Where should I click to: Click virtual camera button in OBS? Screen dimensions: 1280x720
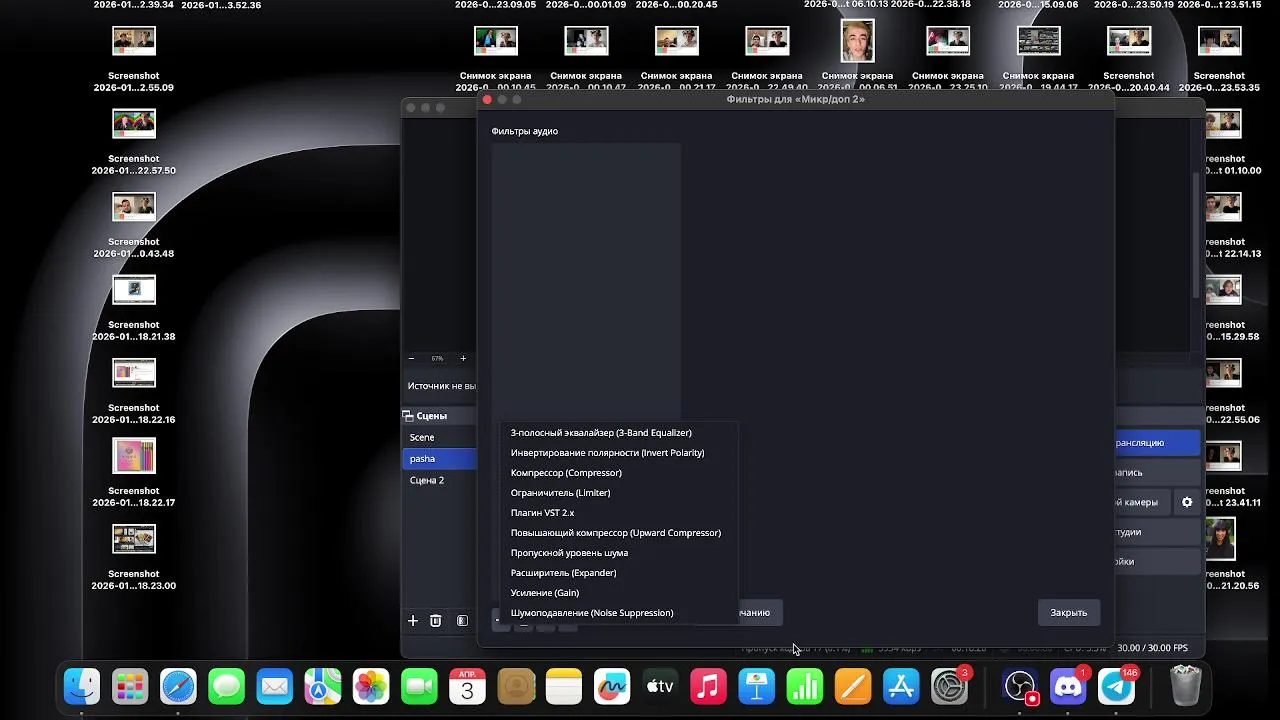click(1142, 502)
